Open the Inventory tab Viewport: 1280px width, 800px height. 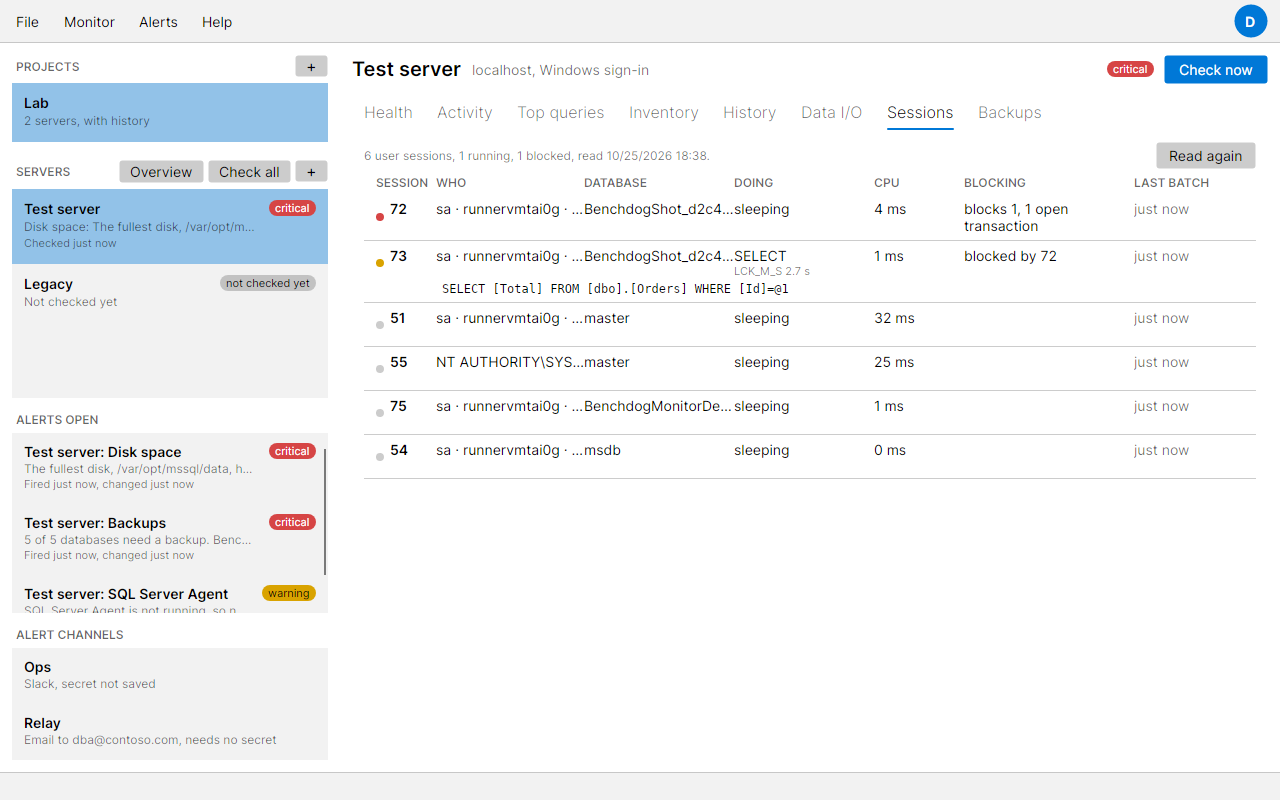point(664,112)
